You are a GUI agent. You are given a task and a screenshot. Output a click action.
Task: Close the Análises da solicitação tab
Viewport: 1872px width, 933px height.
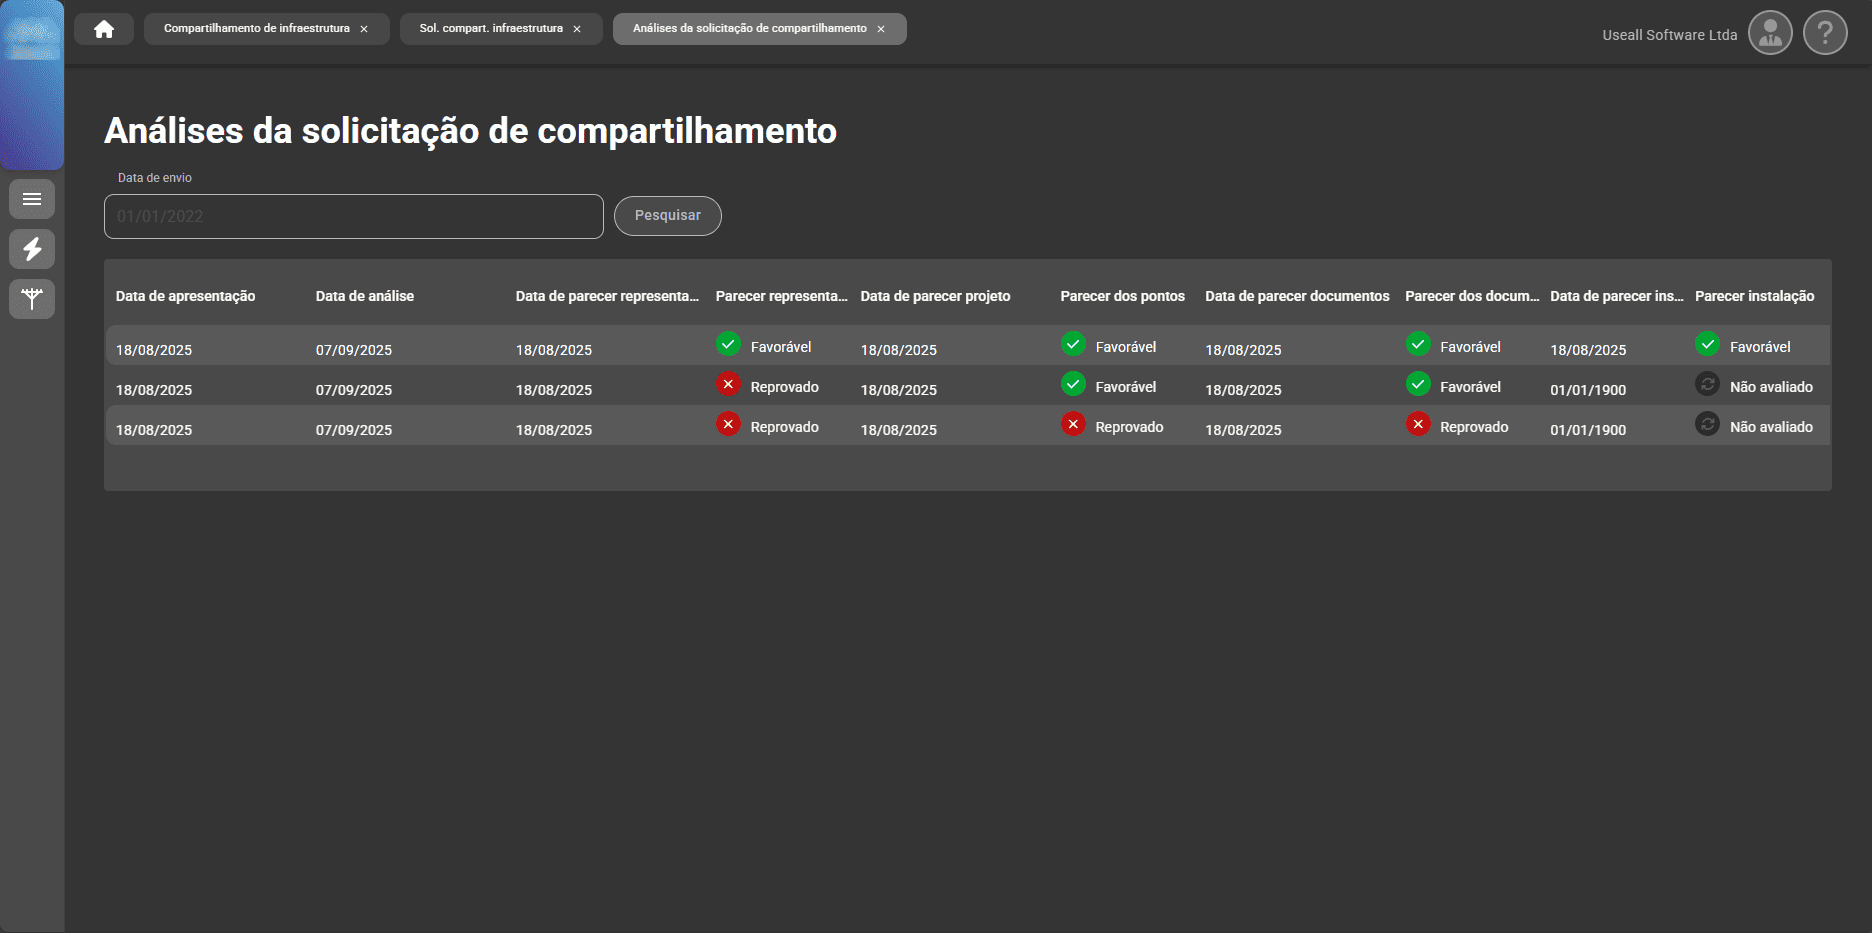(881, 29)
